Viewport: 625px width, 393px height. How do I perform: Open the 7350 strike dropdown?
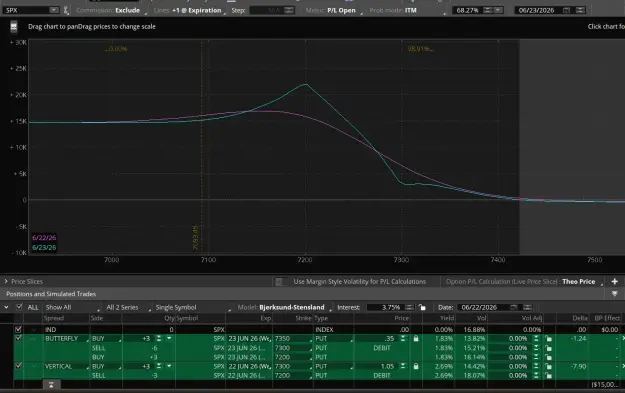(x=293, y=338)
